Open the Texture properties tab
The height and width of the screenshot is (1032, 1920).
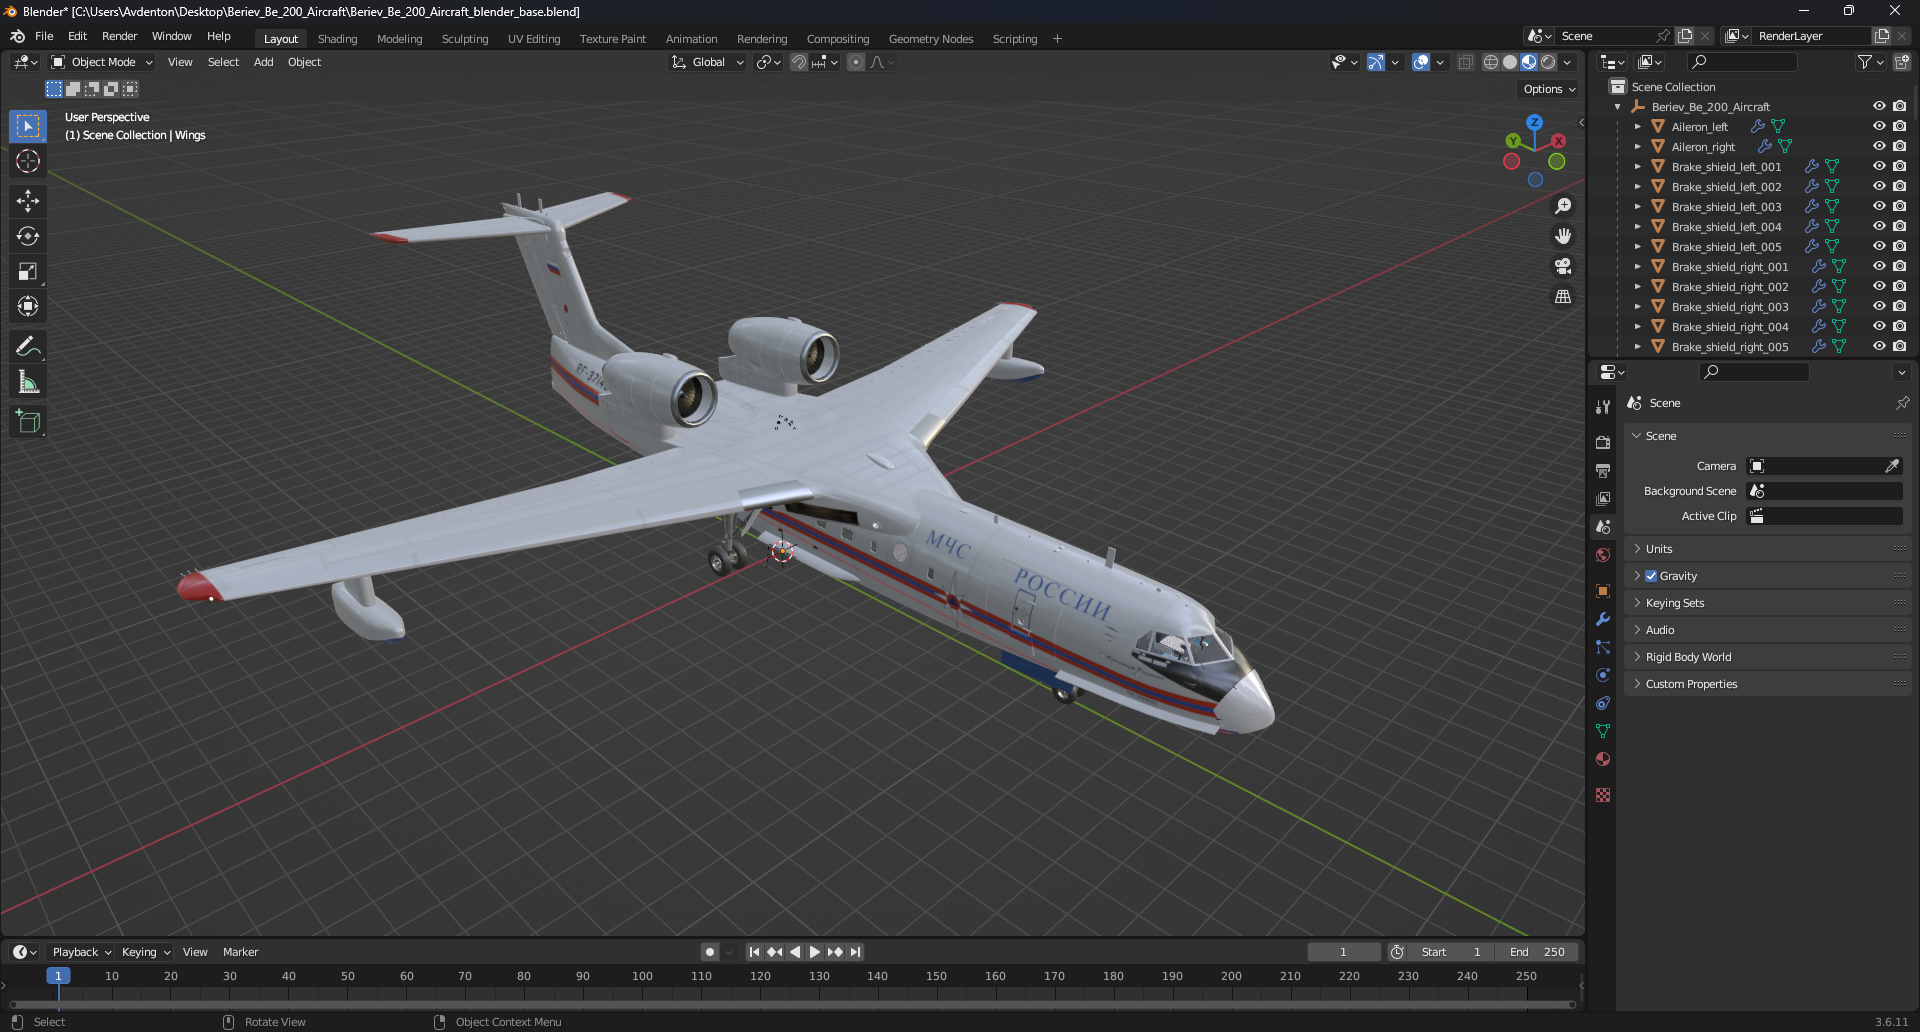pos(1603,795)
